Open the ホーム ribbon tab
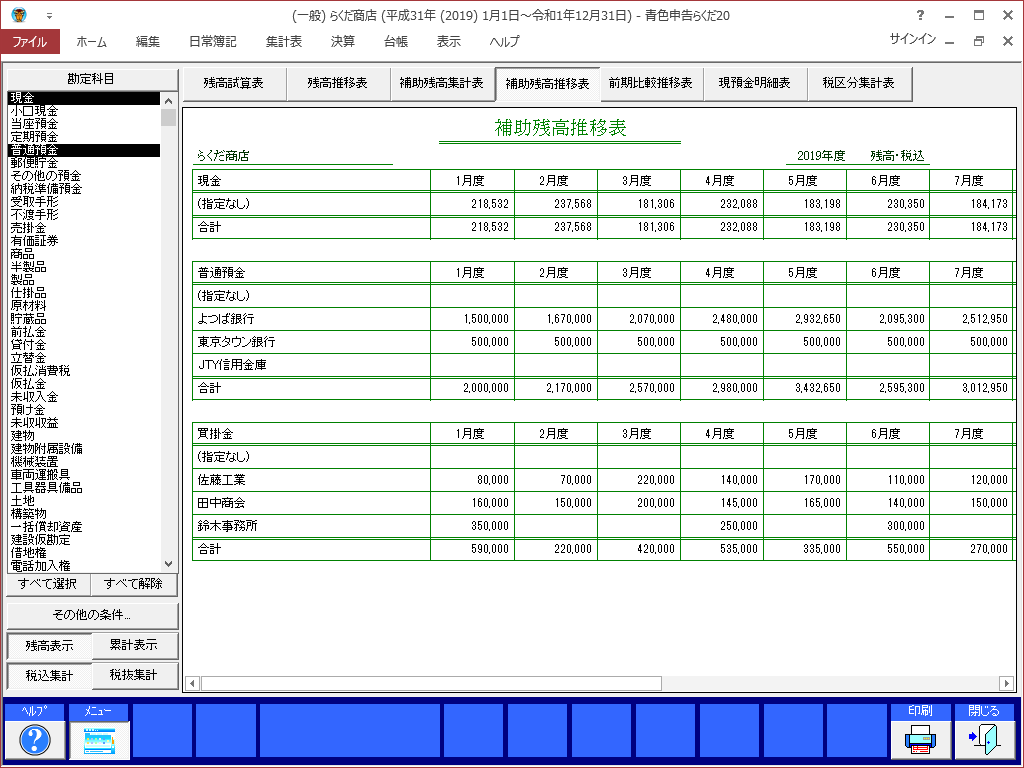 point(91,41)
